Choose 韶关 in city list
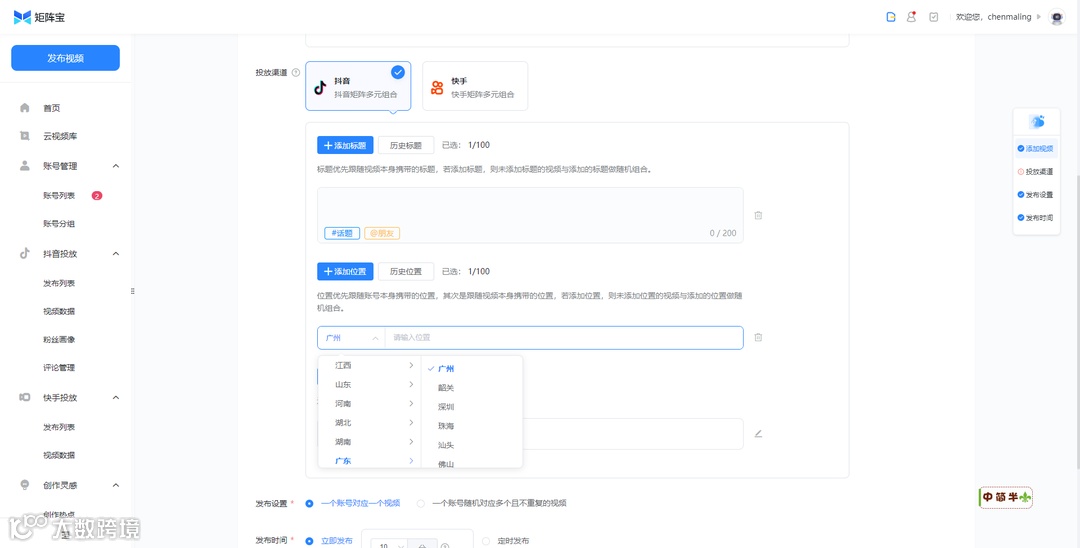Viewport: 1080px width, 548px height. pyautogui.click(x=446, y=388)
